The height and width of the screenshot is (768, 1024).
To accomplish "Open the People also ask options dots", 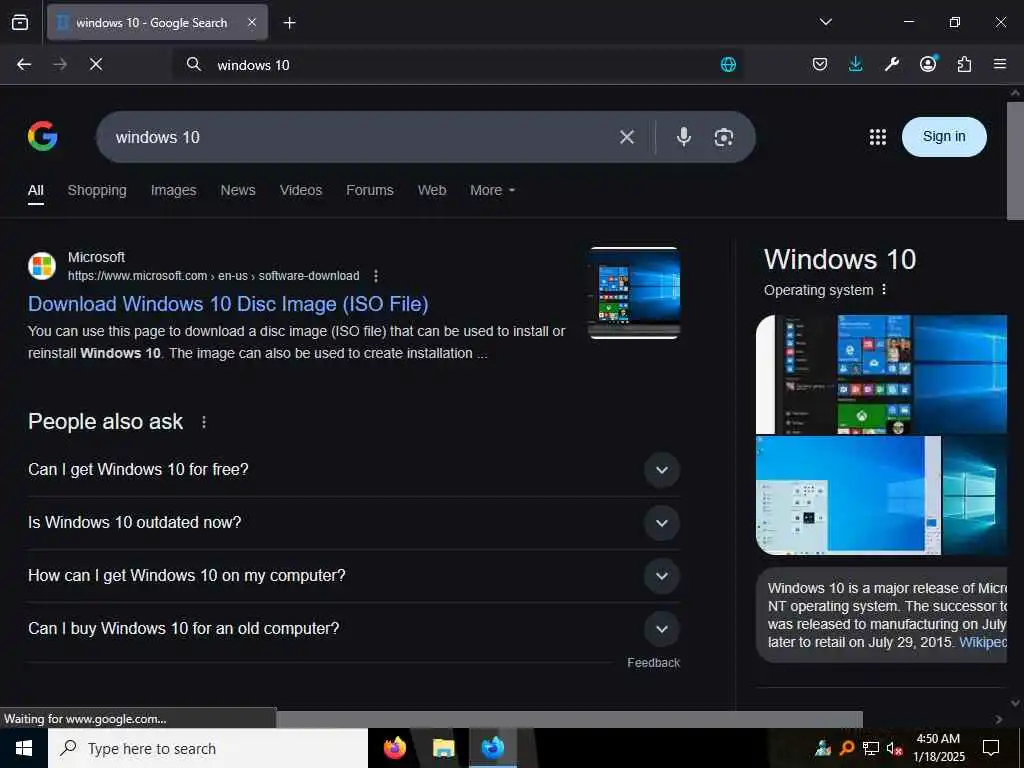I will pyautogui.click(x=204, y=422).
